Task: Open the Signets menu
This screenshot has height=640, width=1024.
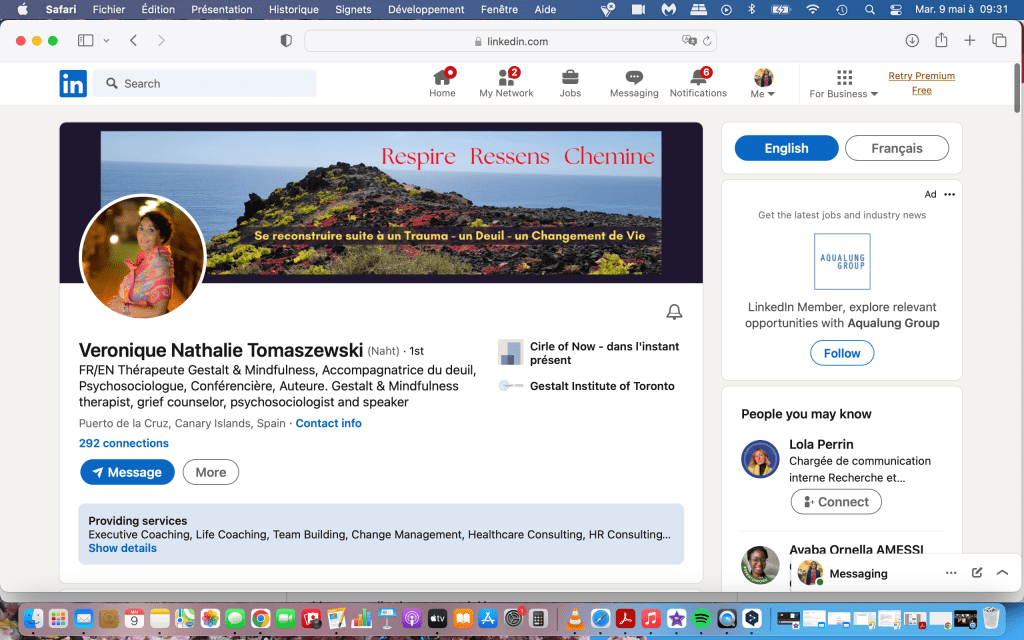Action: (353, 9)
